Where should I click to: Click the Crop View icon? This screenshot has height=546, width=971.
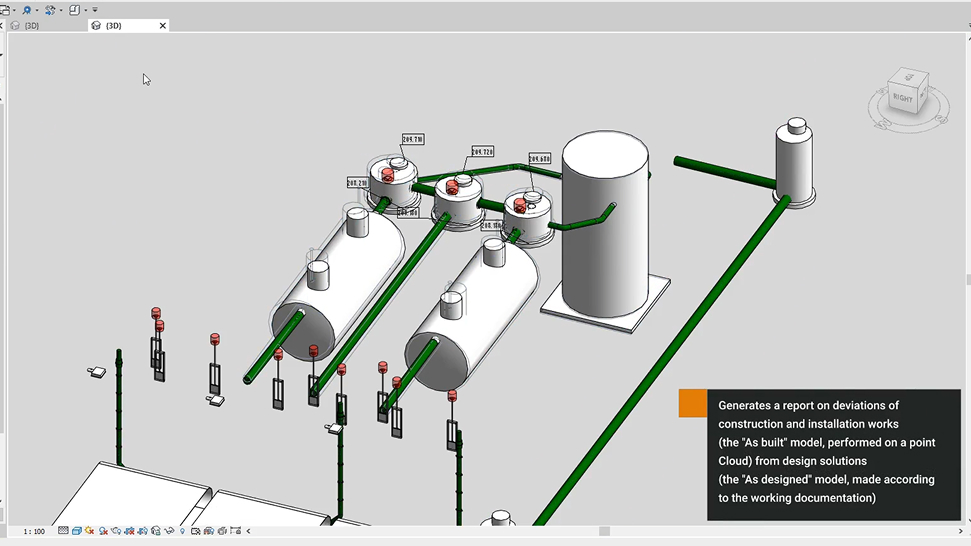(130, 531)
